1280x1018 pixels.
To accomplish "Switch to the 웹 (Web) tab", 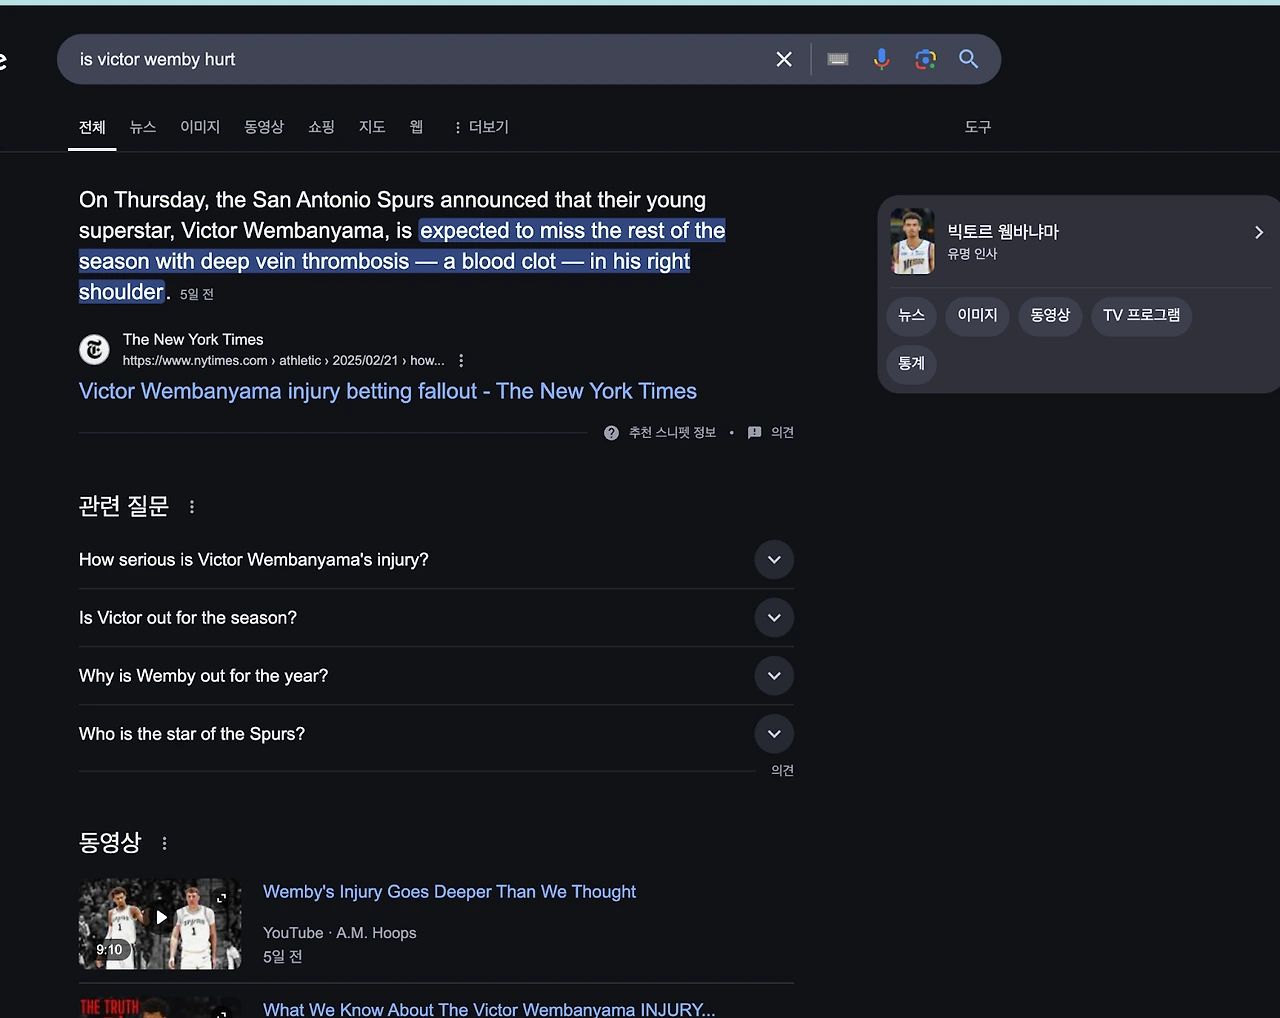I will [416, 127].
